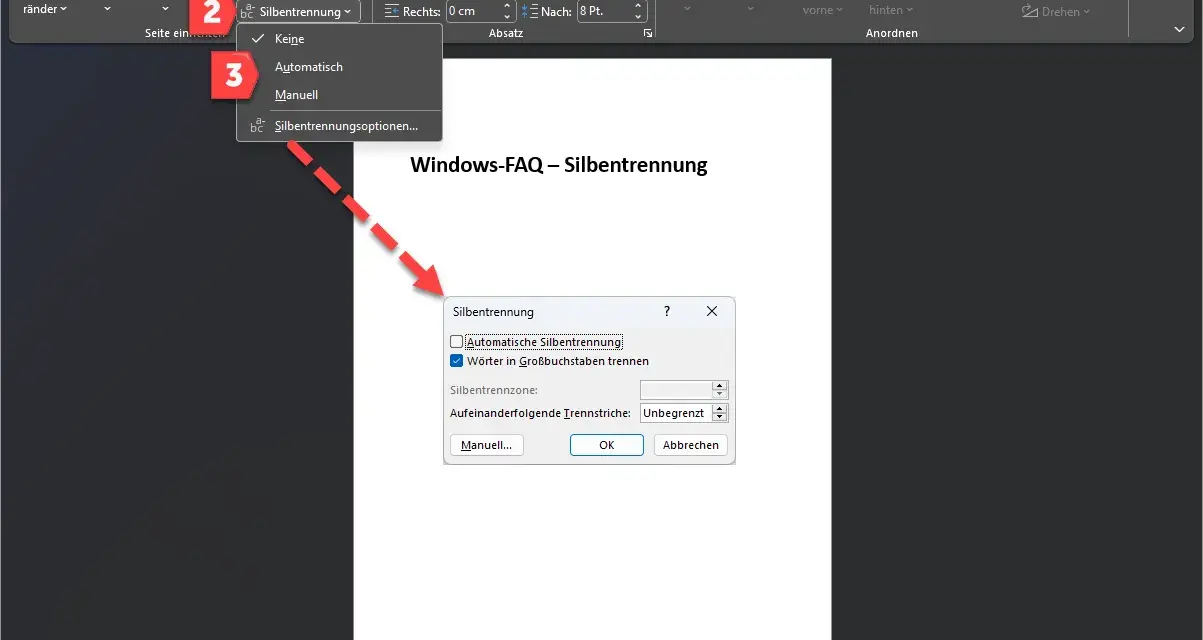1203x640 pixels.
Task: Enable Automatische Silbentrennung checkbox
Action: pyautogui.click(x=457, y=342)
